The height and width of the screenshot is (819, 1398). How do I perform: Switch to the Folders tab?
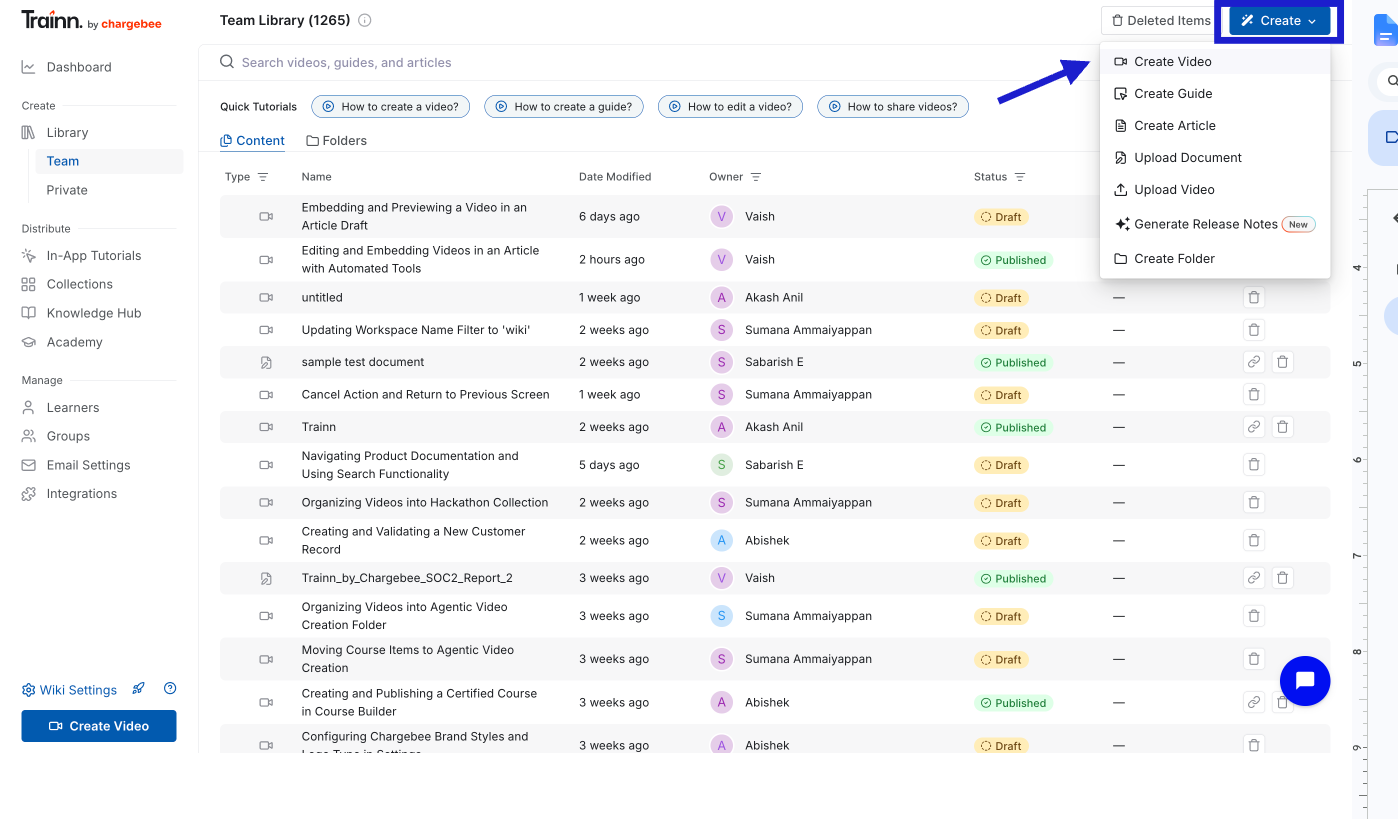(x=336, y=141)
